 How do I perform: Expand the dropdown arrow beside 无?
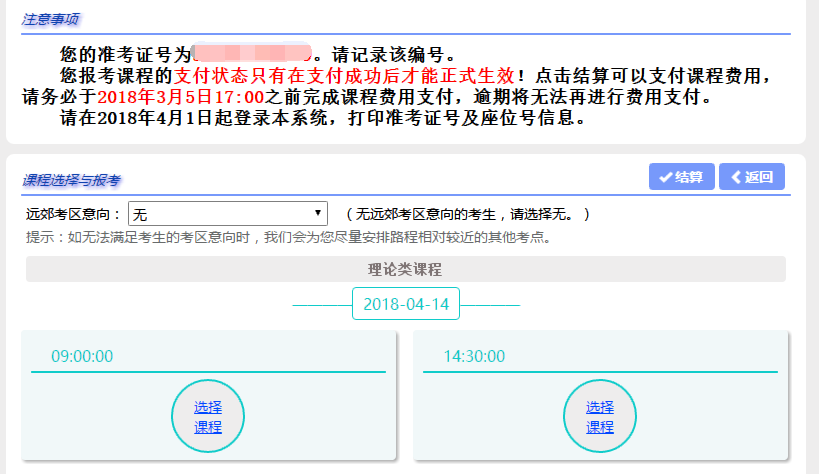coord(319,214)
